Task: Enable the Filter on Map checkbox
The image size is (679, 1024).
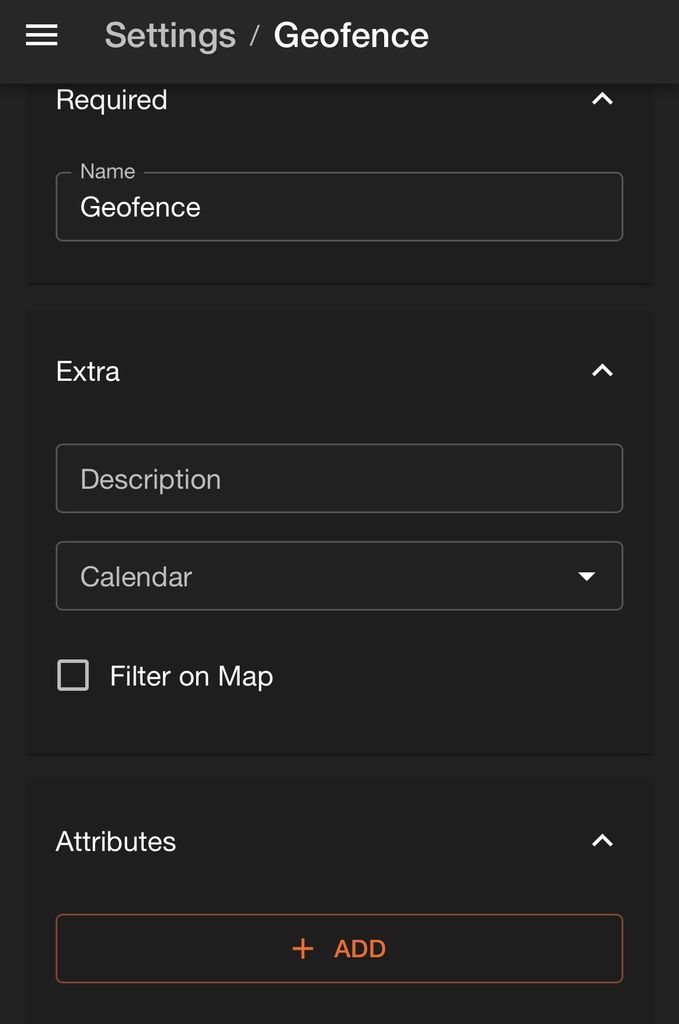Action: [73, 676]
